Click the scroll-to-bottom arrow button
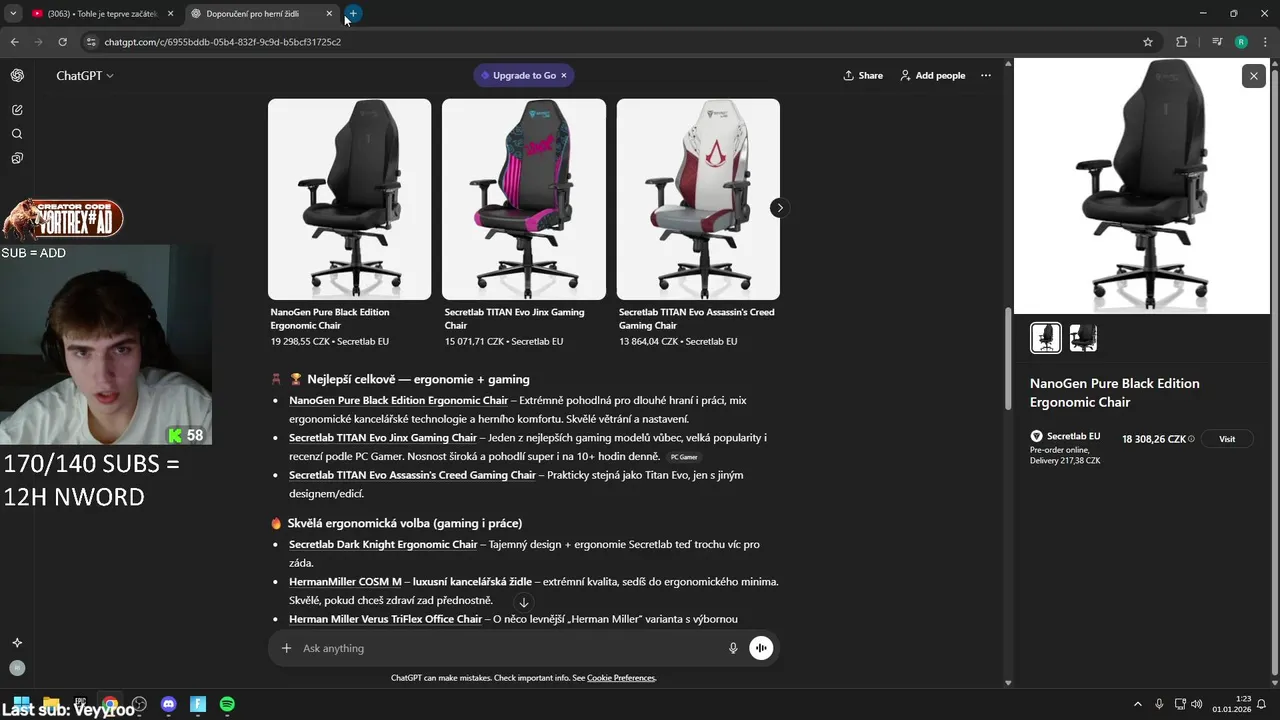Screen dimensions: 1280x720 coord(523,602)
